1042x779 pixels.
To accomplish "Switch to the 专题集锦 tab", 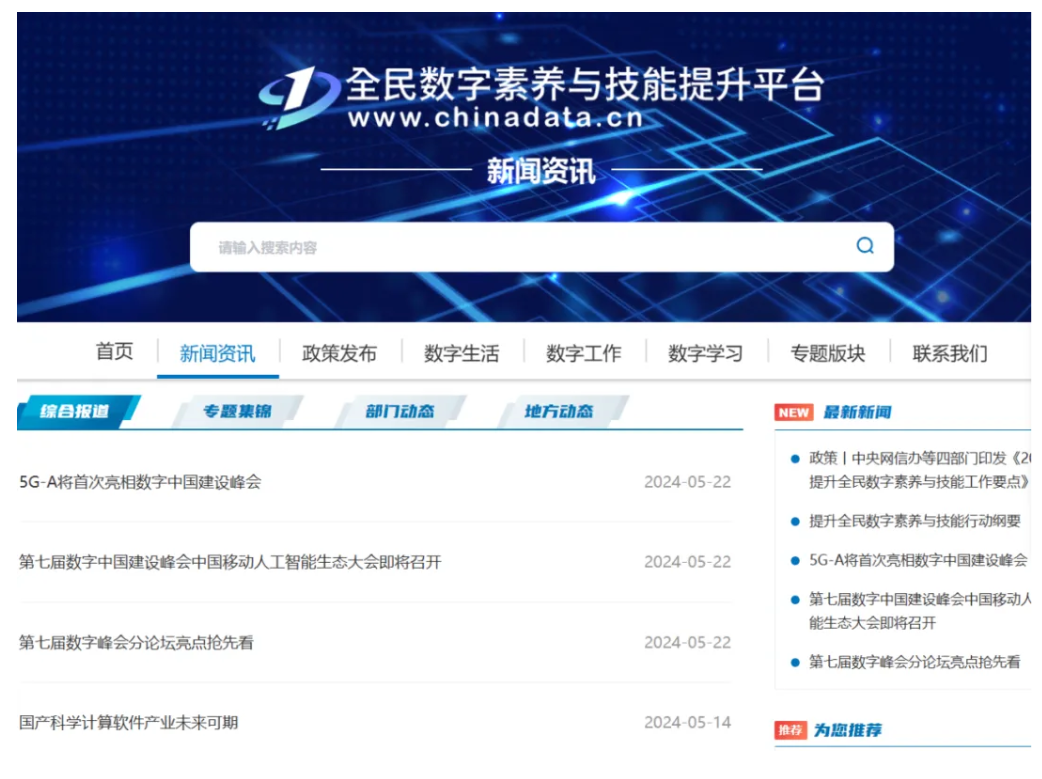I will click(237, 411).
